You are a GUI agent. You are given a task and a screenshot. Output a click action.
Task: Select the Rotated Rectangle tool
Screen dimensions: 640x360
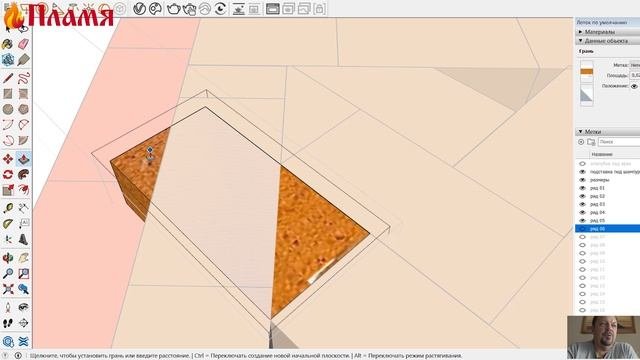(x=23, y=93)
